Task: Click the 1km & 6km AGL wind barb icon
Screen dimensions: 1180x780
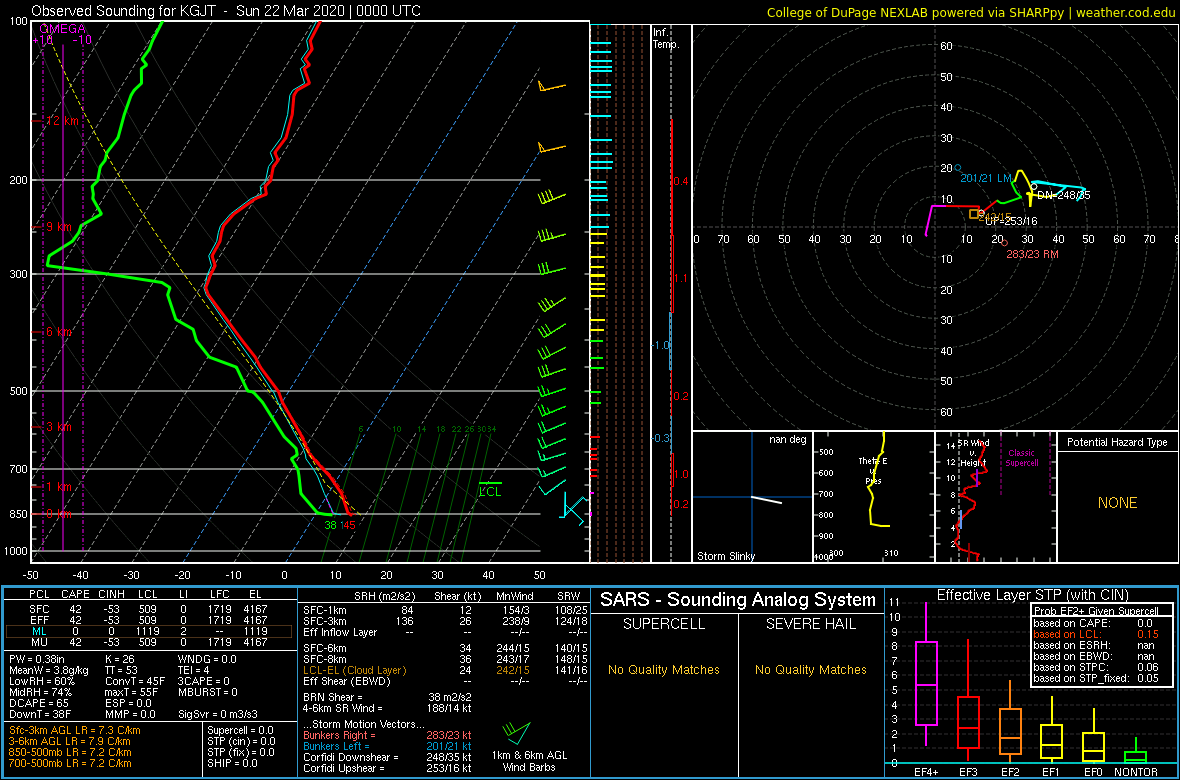Action: tap(516, 731)
